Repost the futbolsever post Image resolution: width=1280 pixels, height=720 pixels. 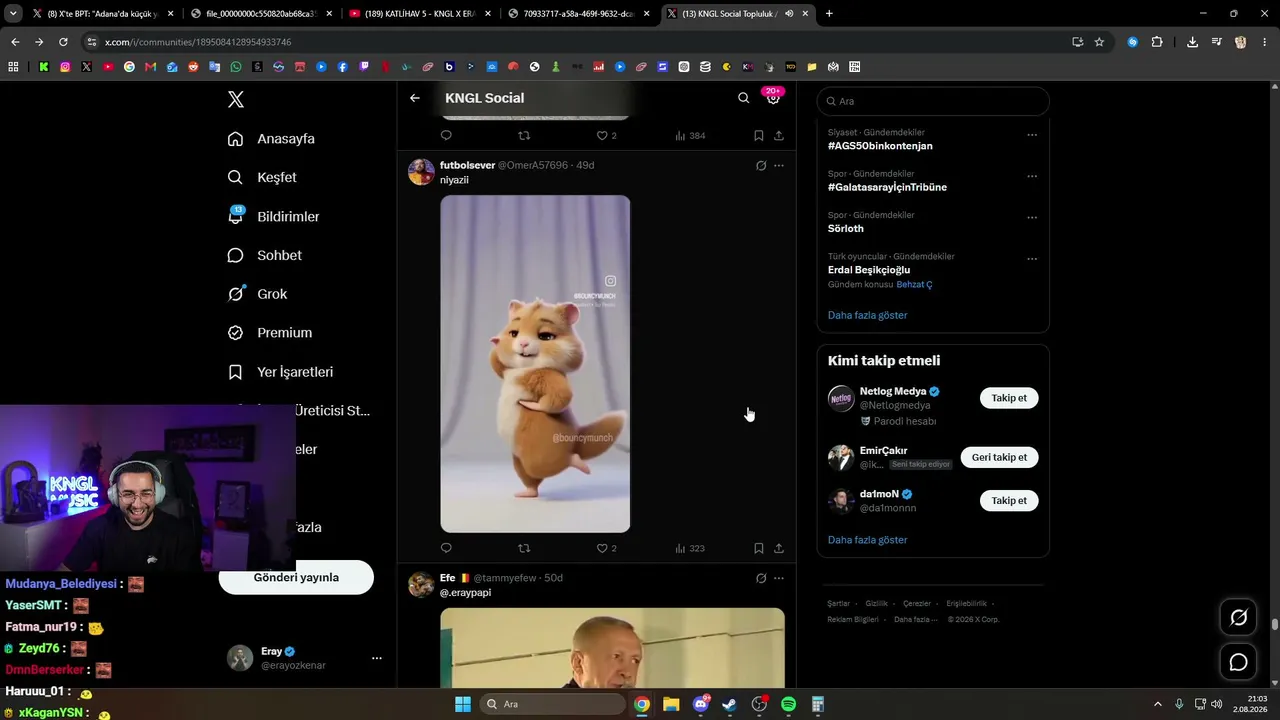tap(524, 548)
